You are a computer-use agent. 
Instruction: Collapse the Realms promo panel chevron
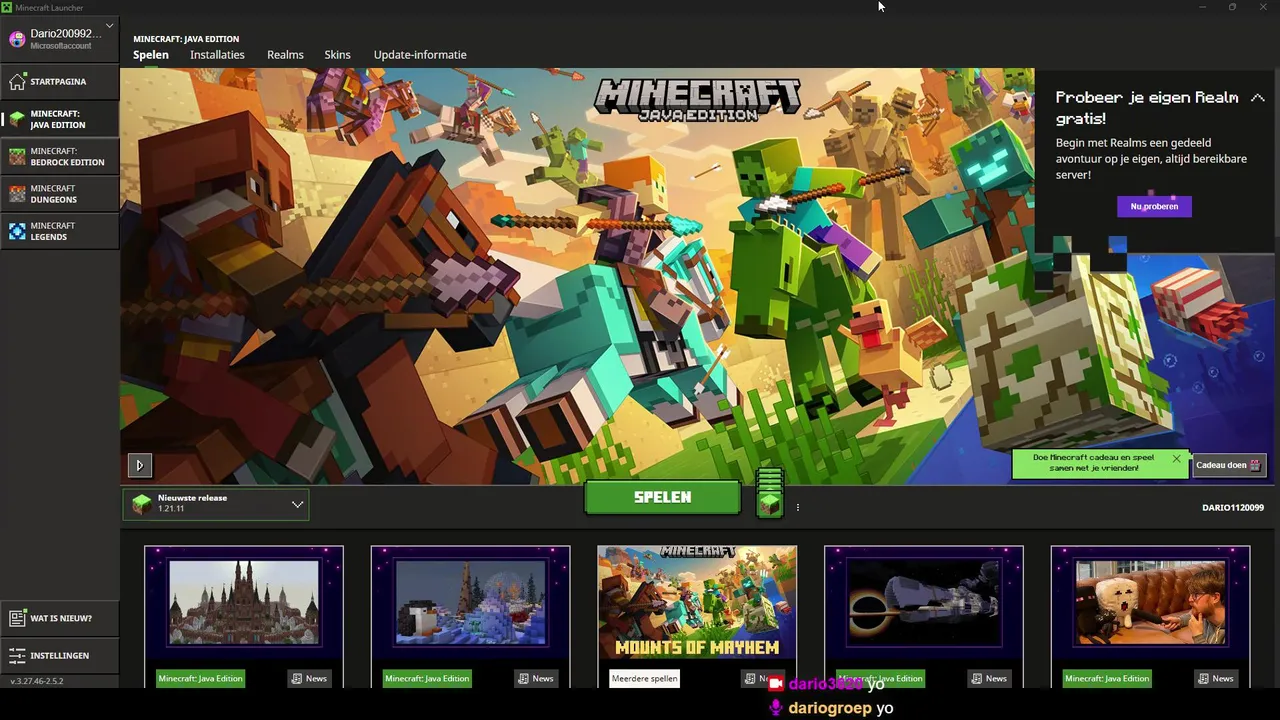1257,98
